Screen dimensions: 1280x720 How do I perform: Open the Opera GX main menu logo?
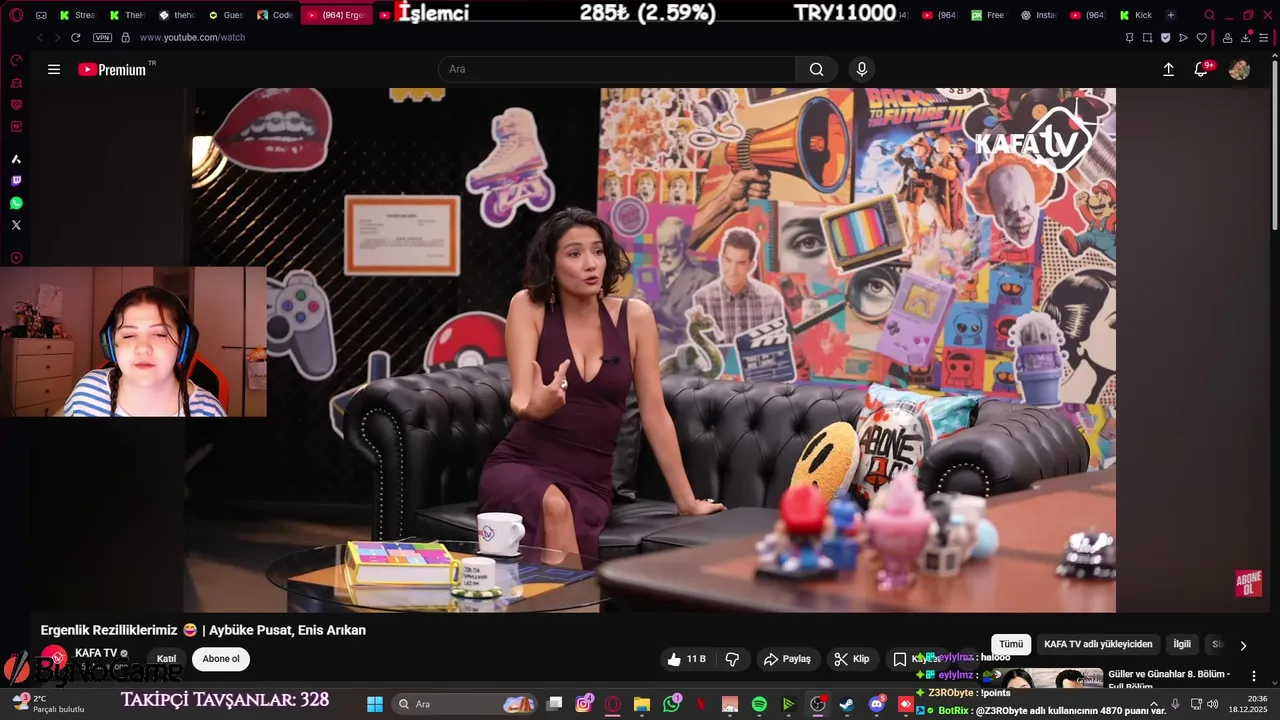16,15
